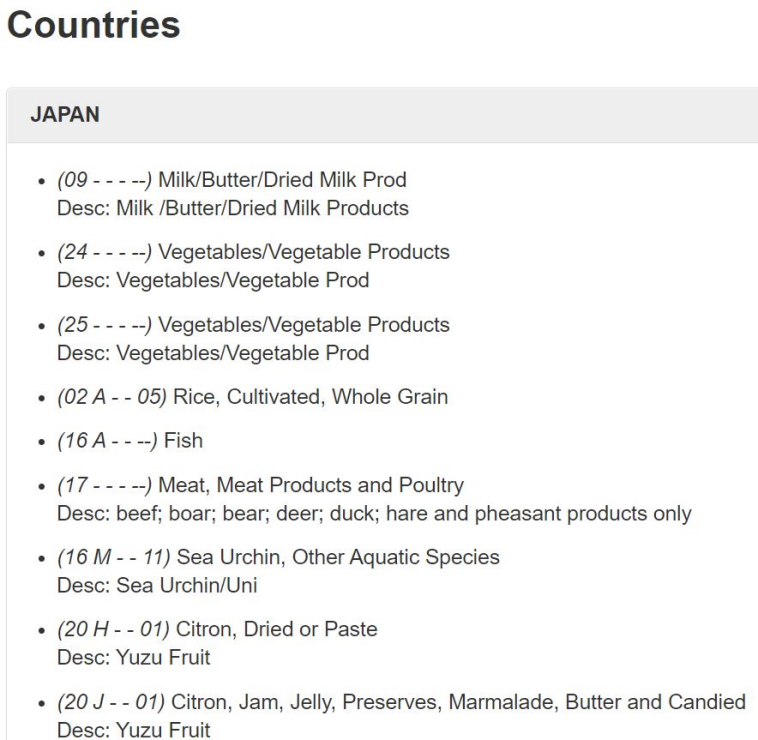Click the beef; boar; bear description line
Viewport: 758px width, 740px height.
click(374, 515)
